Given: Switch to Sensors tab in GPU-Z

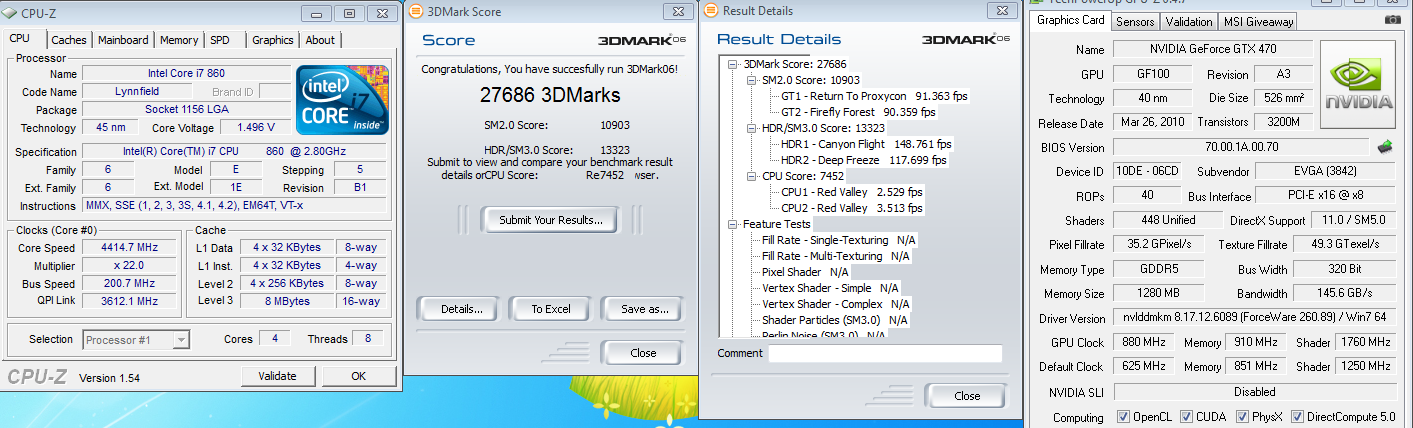Looking at the screenshot, I should pyautogui.click(x=1135, y=21).
